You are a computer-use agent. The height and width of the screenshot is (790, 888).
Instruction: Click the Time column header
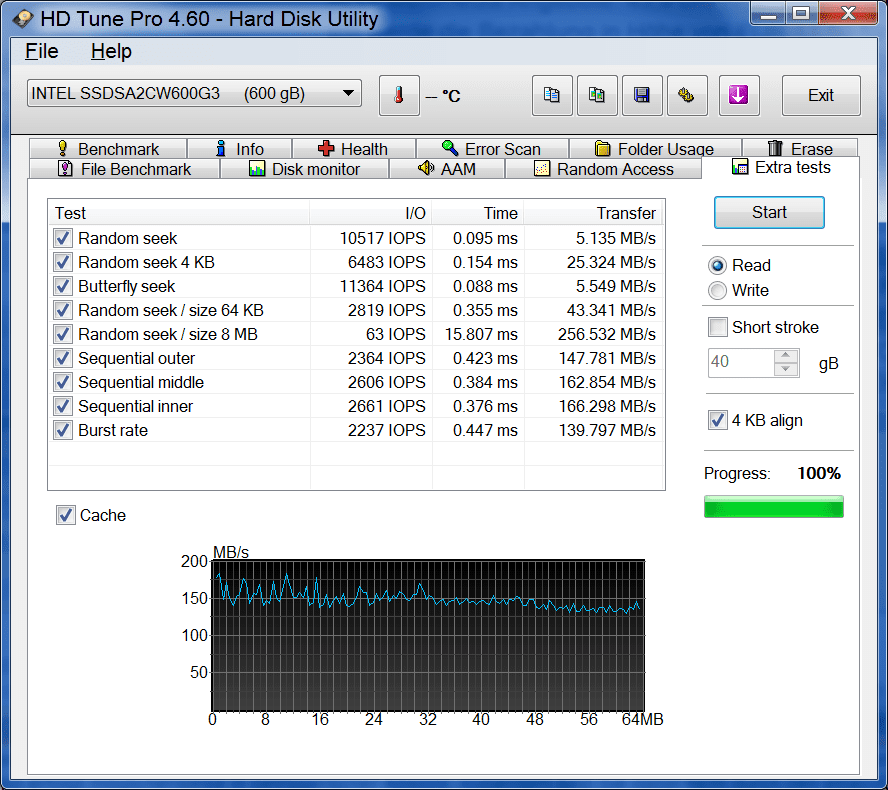[478, 213]
